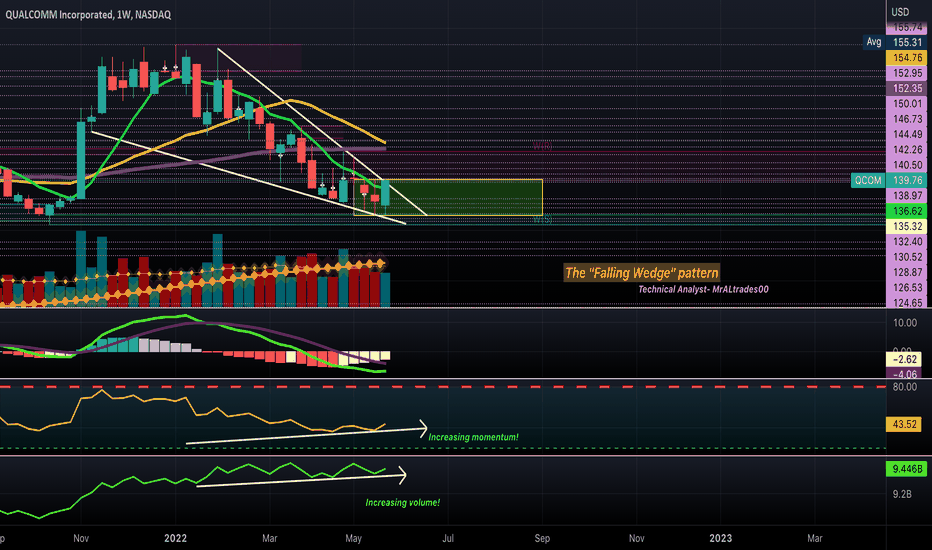Screen dimensions: 932x550
Task: Select the May label on time axis
Action: (x=353, y=538)
